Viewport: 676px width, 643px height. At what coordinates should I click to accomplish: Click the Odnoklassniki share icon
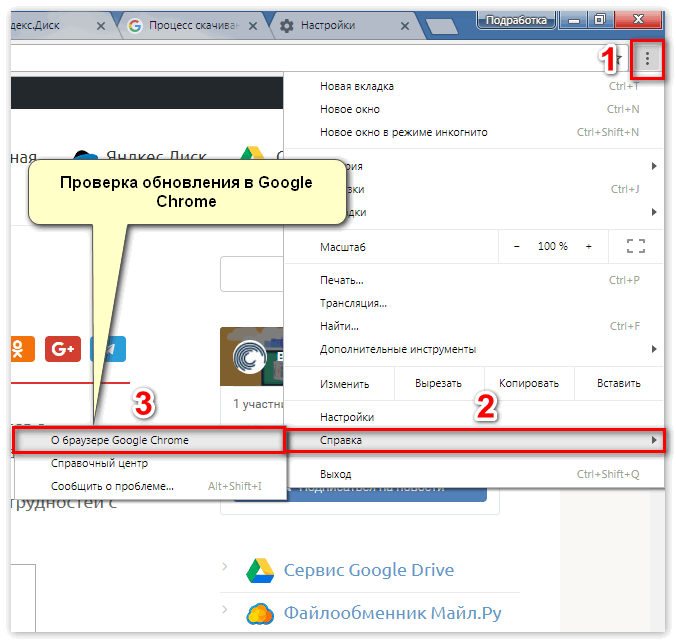[x=22, y=348]
